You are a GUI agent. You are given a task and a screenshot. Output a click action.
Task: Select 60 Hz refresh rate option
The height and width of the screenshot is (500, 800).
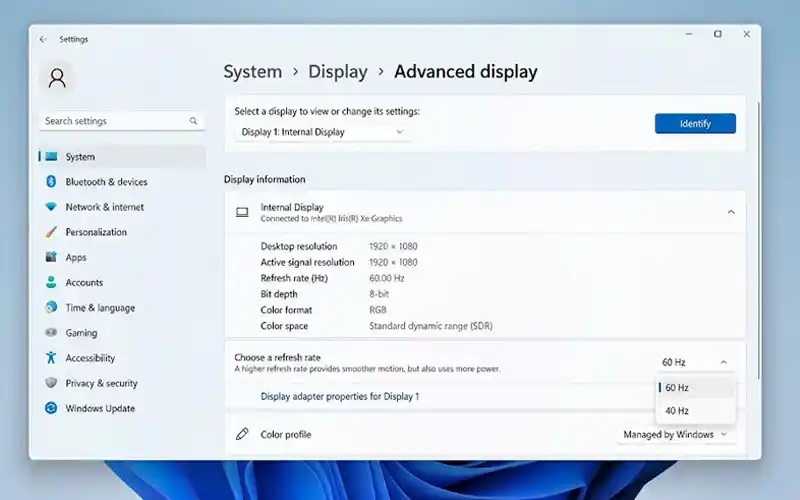tap(696, 388)
